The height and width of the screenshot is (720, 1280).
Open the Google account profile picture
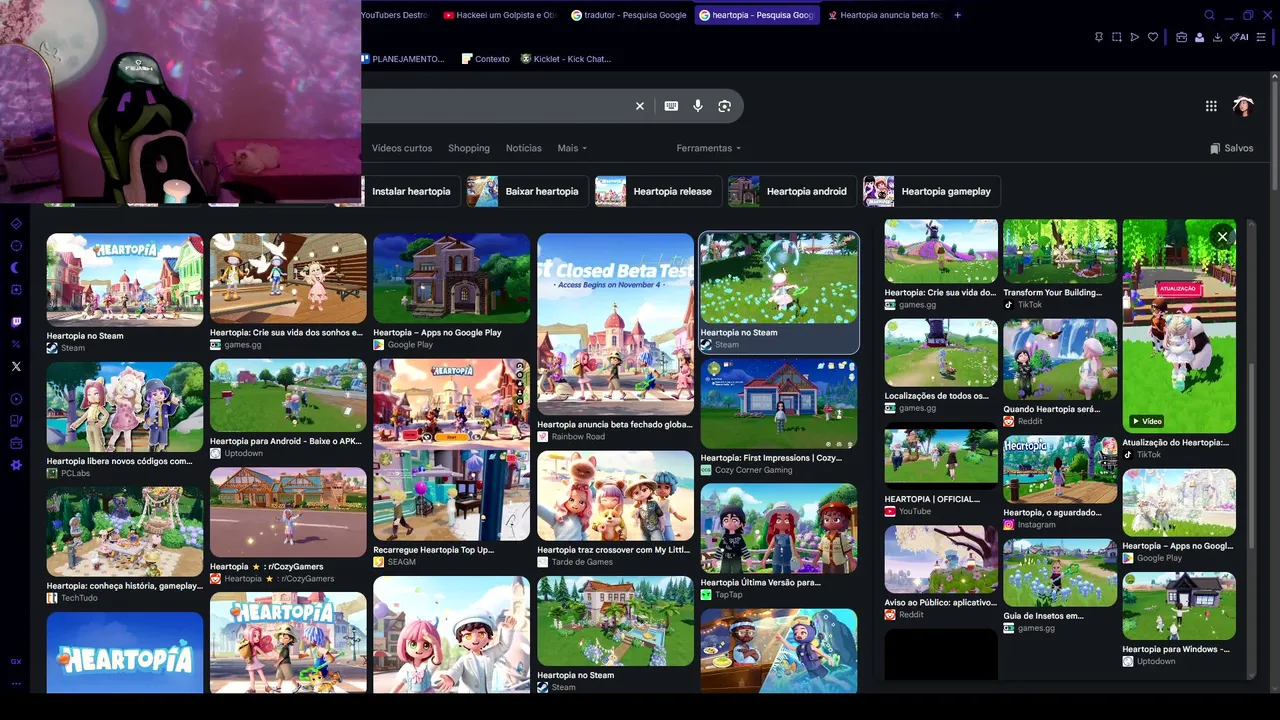[x=1243, y=106]
